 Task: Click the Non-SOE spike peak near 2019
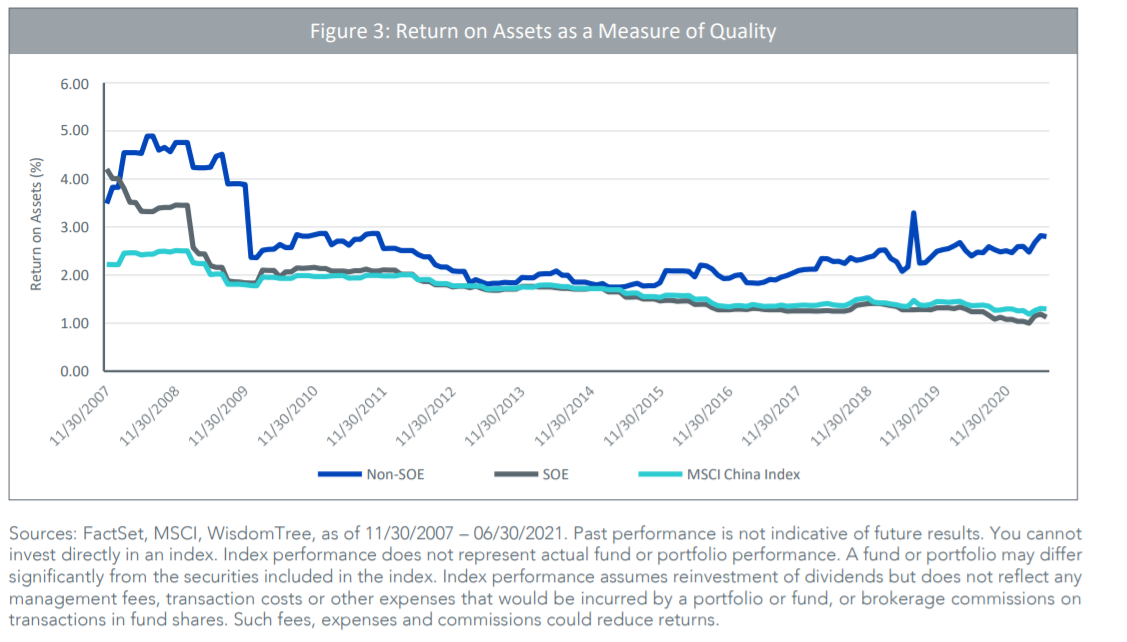tap(913, 213)
